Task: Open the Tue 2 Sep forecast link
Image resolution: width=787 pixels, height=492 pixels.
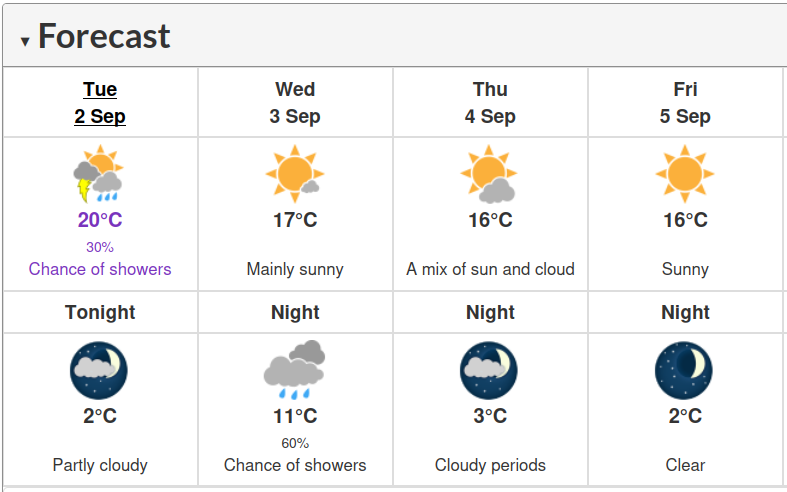Action: pos(100,103)
